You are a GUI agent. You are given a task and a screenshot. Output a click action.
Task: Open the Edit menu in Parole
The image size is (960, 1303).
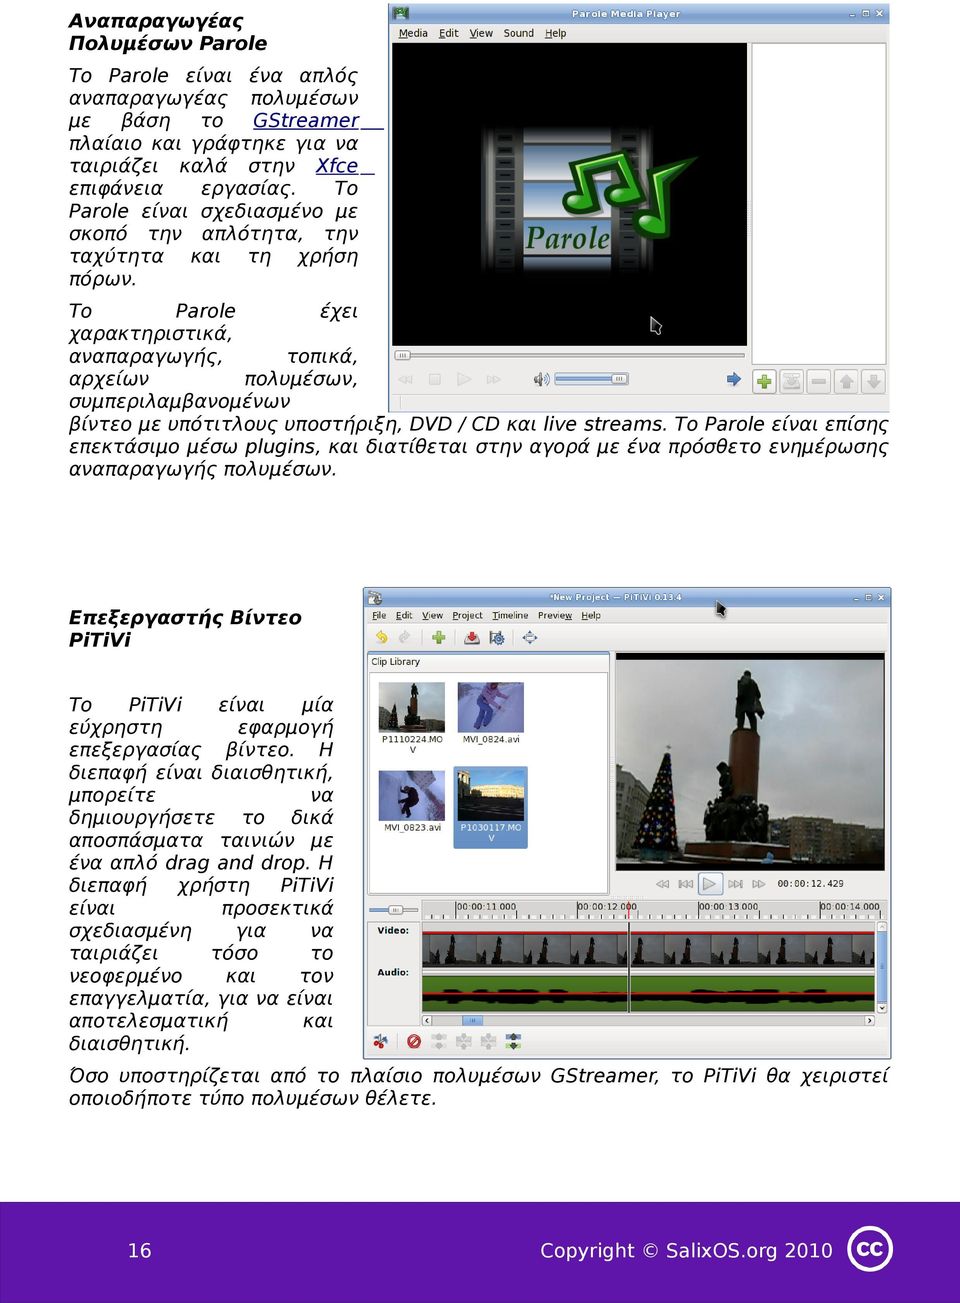point(449,33)
